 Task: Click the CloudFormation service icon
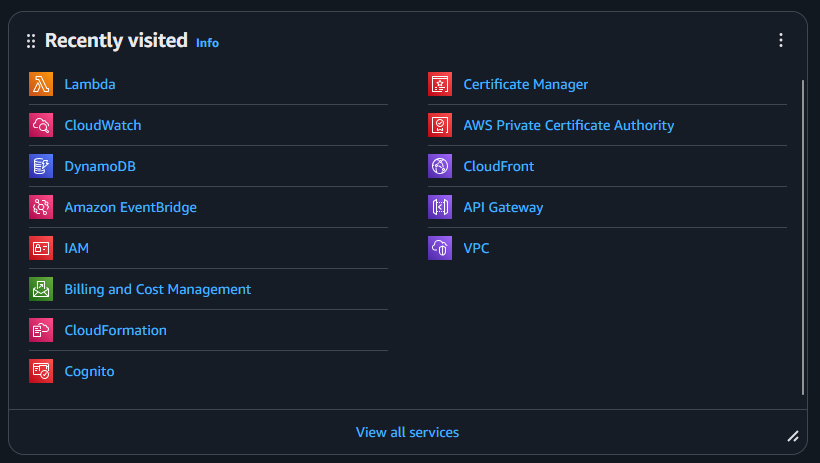[41, 330]
